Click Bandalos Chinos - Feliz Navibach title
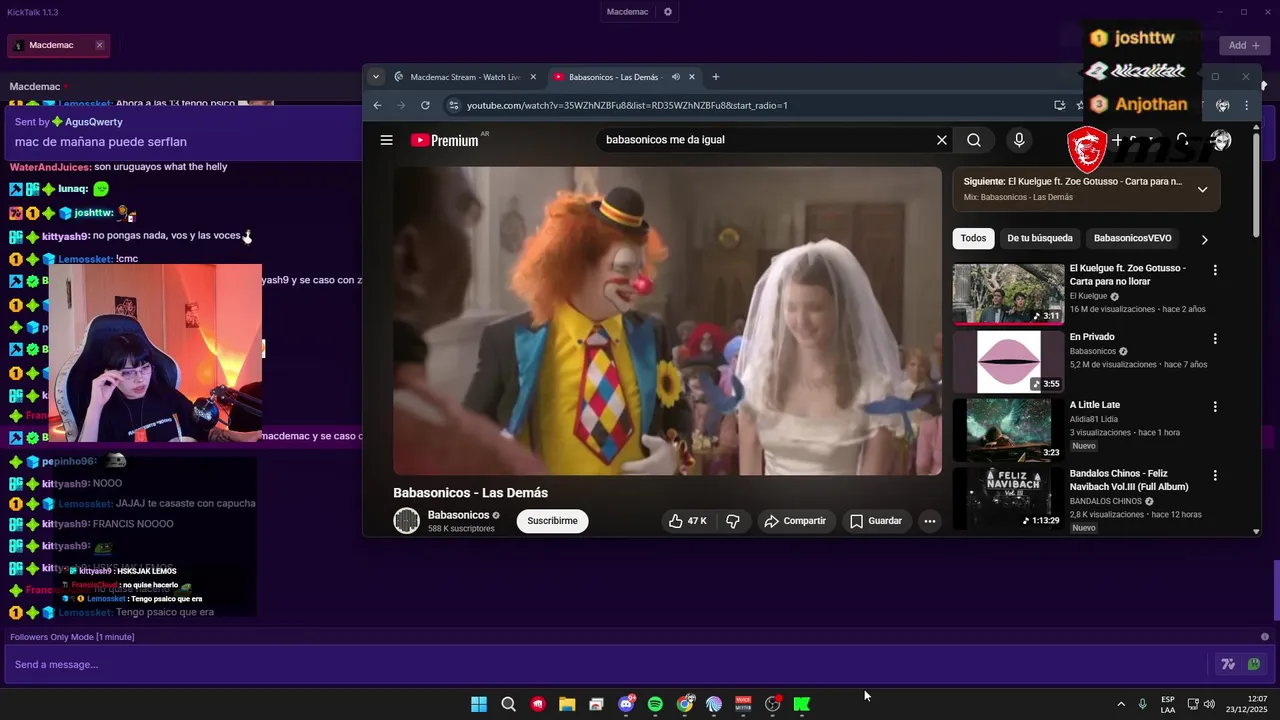 (x=1129, y=480)
